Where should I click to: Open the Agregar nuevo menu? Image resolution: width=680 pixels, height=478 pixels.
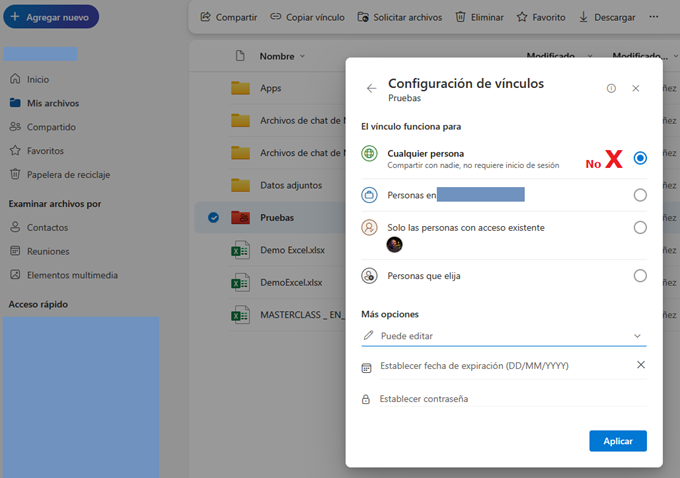coord(50,17)
